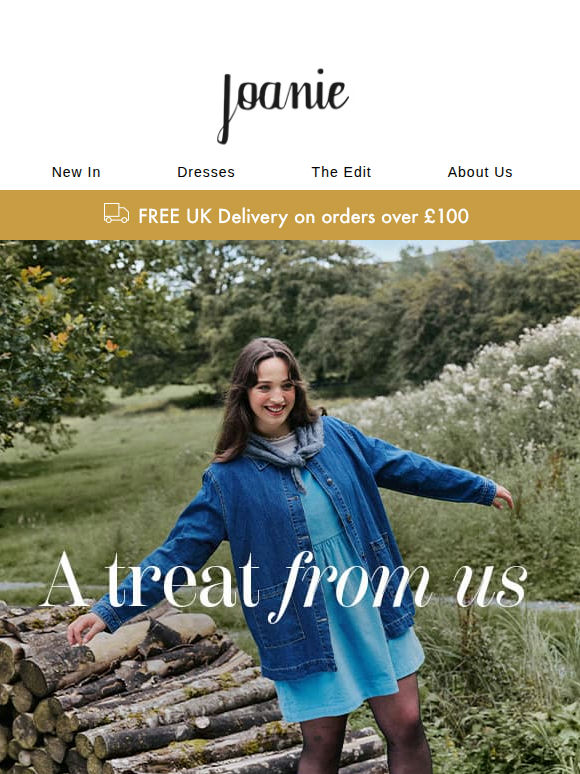This screenshot has height=774, width=580.
Task: Click the grey scarf around the model's neck
Action: [x=286, y=447]
